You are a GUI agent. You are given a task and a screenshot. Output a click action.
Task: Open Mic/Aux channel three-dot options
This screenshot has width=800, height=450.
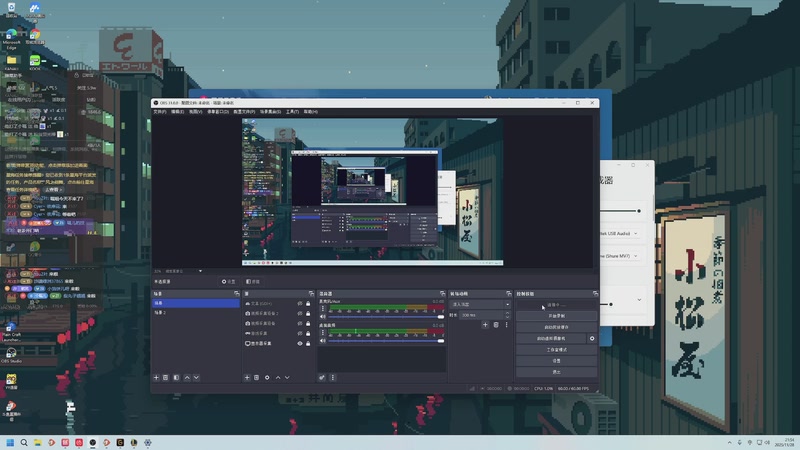322,309
